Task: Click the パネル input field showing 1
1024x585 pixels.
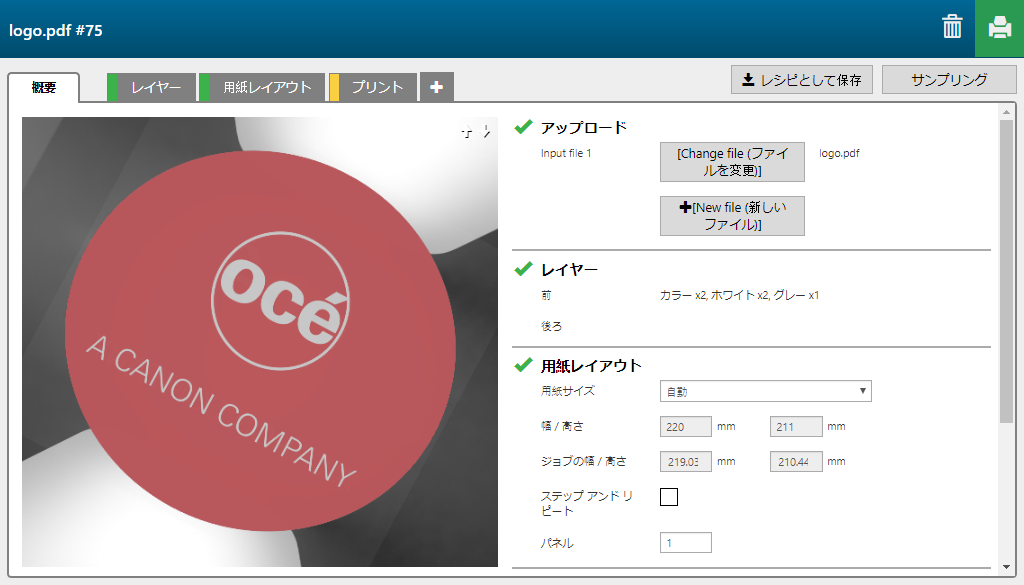Action: pyautogui.click(x=686, y=543)
